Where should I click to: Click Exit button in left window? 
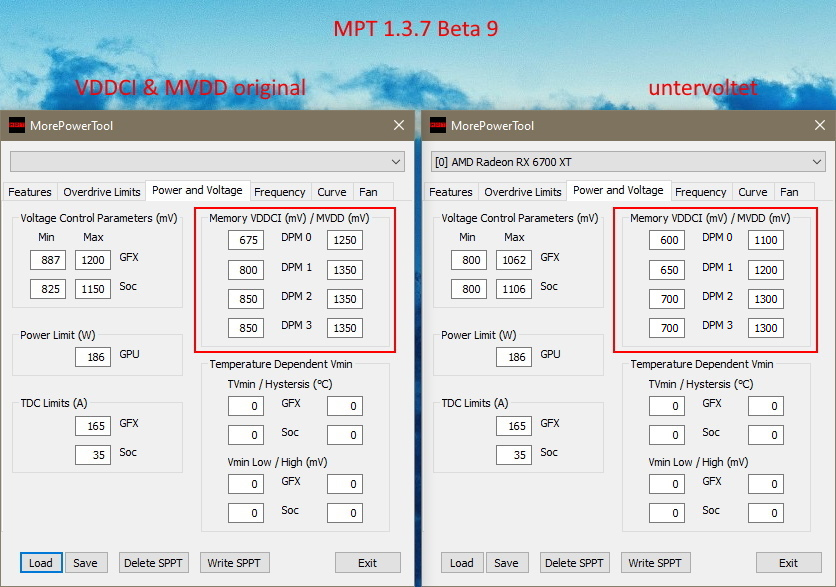tap(367, 563)
